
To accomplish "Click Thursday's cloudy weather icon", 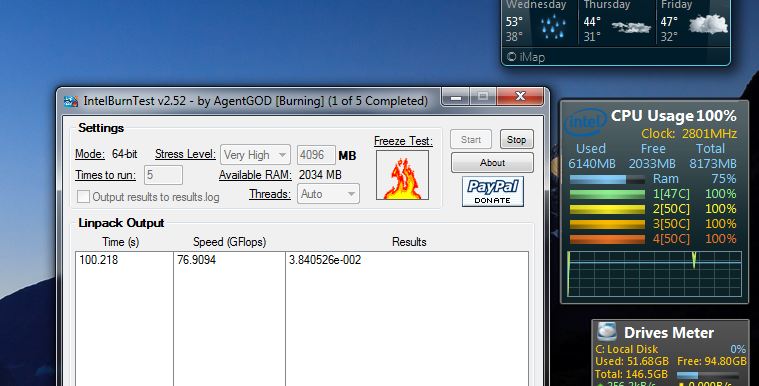I will pos(631,27).
